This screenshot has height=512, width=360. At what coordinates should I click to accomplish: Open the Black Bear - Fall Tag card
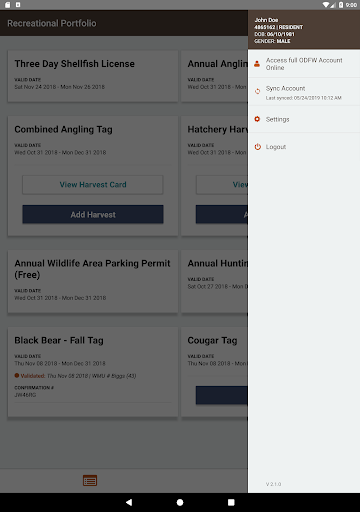93,372
